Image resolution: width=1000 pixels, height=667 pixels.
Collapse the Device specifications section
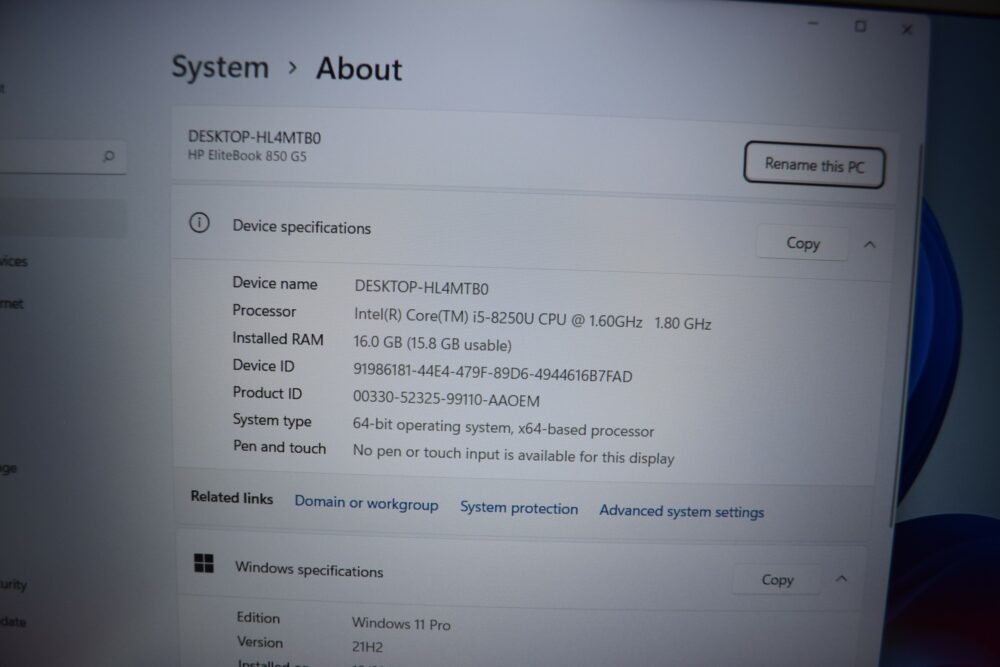point(869,244)
